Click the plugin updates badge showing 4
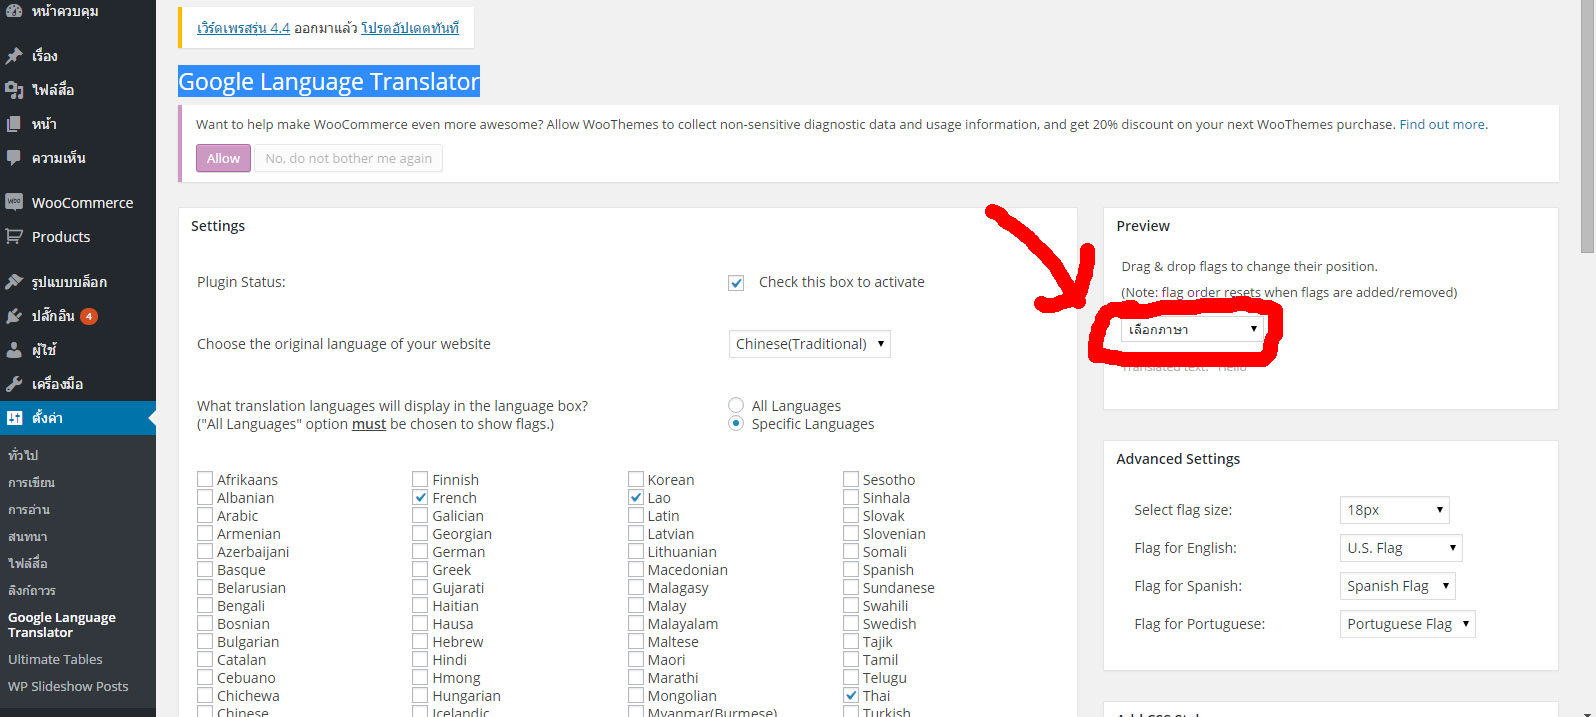1596x717 pixels. click(x=89, y=316)
